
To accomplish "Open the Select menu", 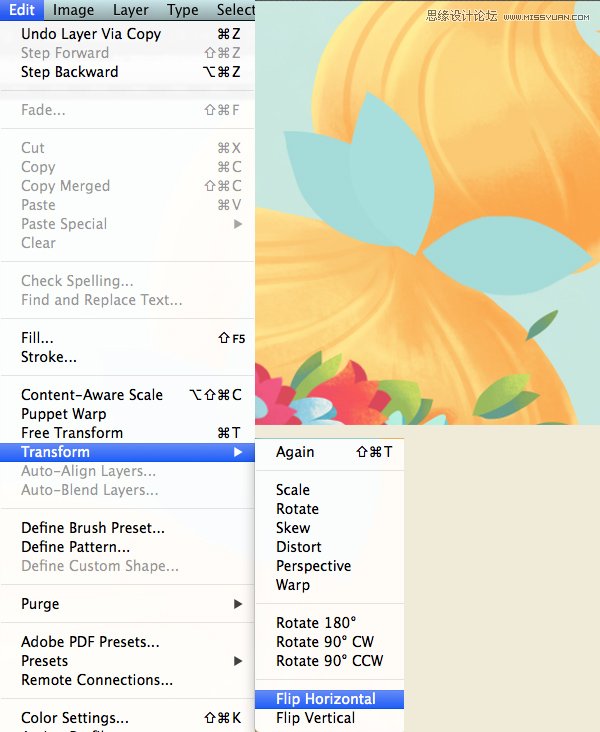I will [236, 10].
